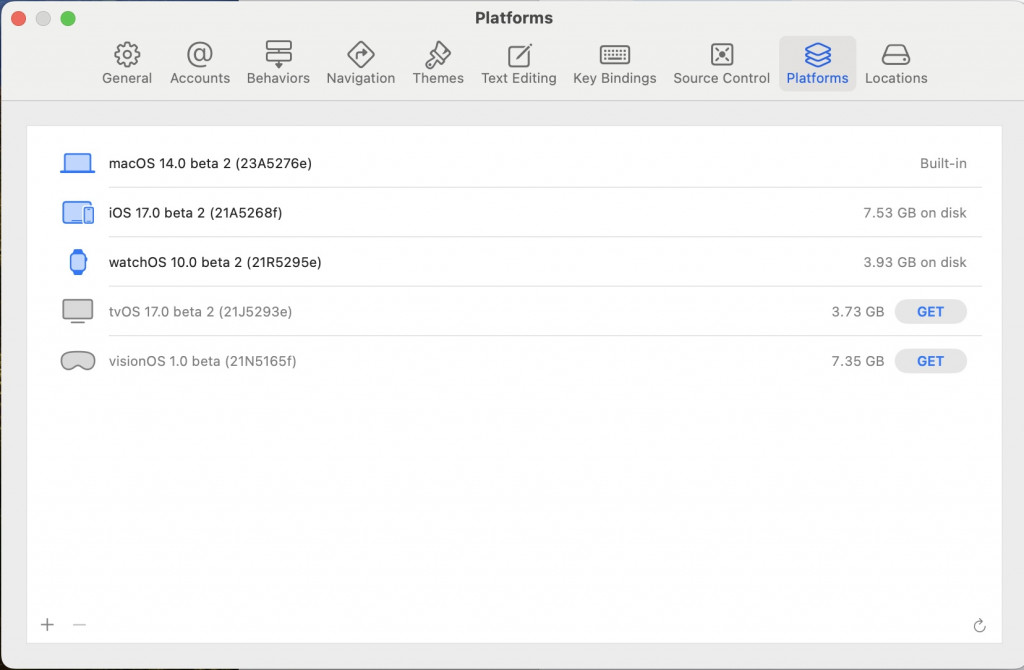
Task: Click the Built-in status label
Action: [943, 163]
